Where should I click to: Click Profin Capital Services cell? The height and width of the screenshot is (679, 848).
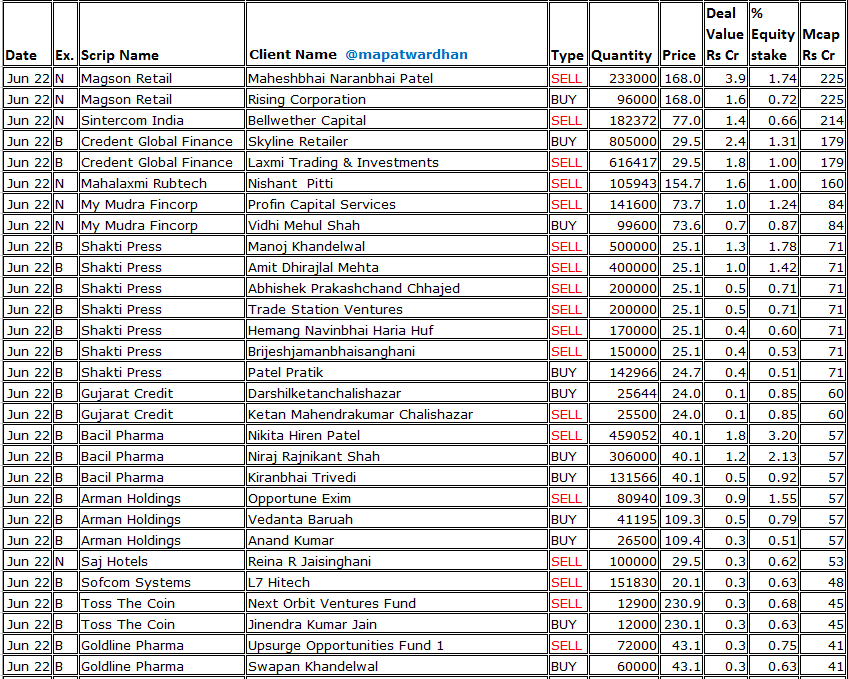(396, 205)
